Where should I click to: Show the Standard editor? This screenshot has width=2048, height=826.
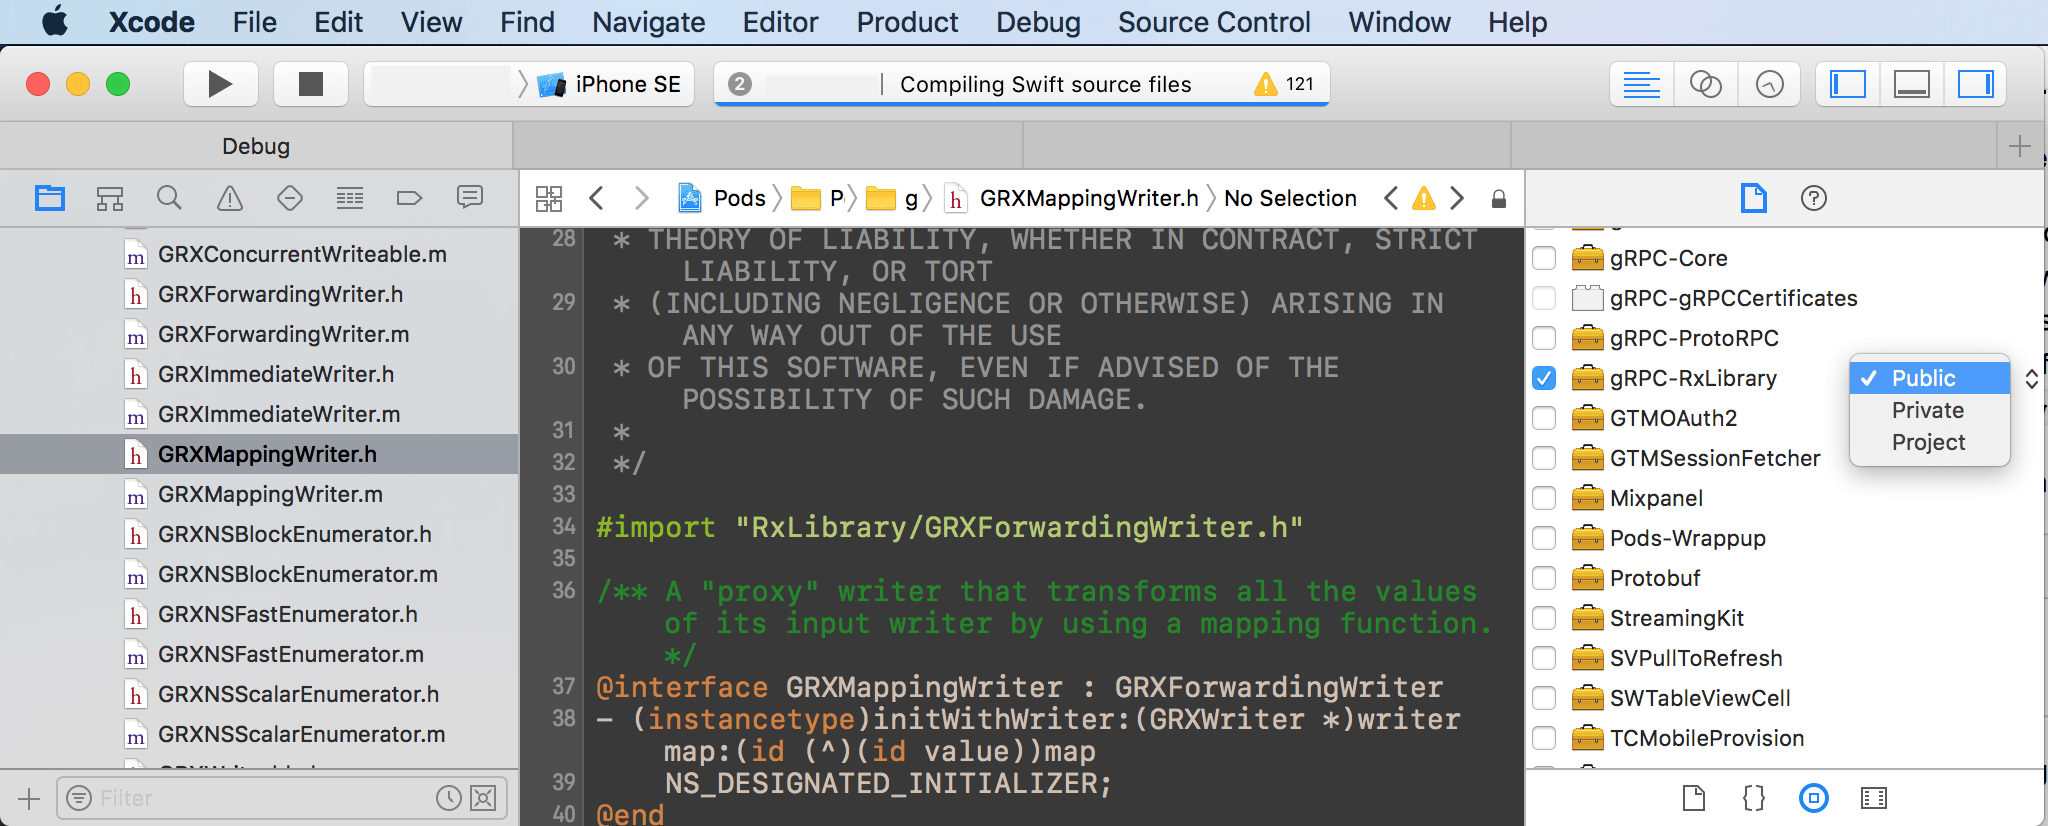(1642, 85)
